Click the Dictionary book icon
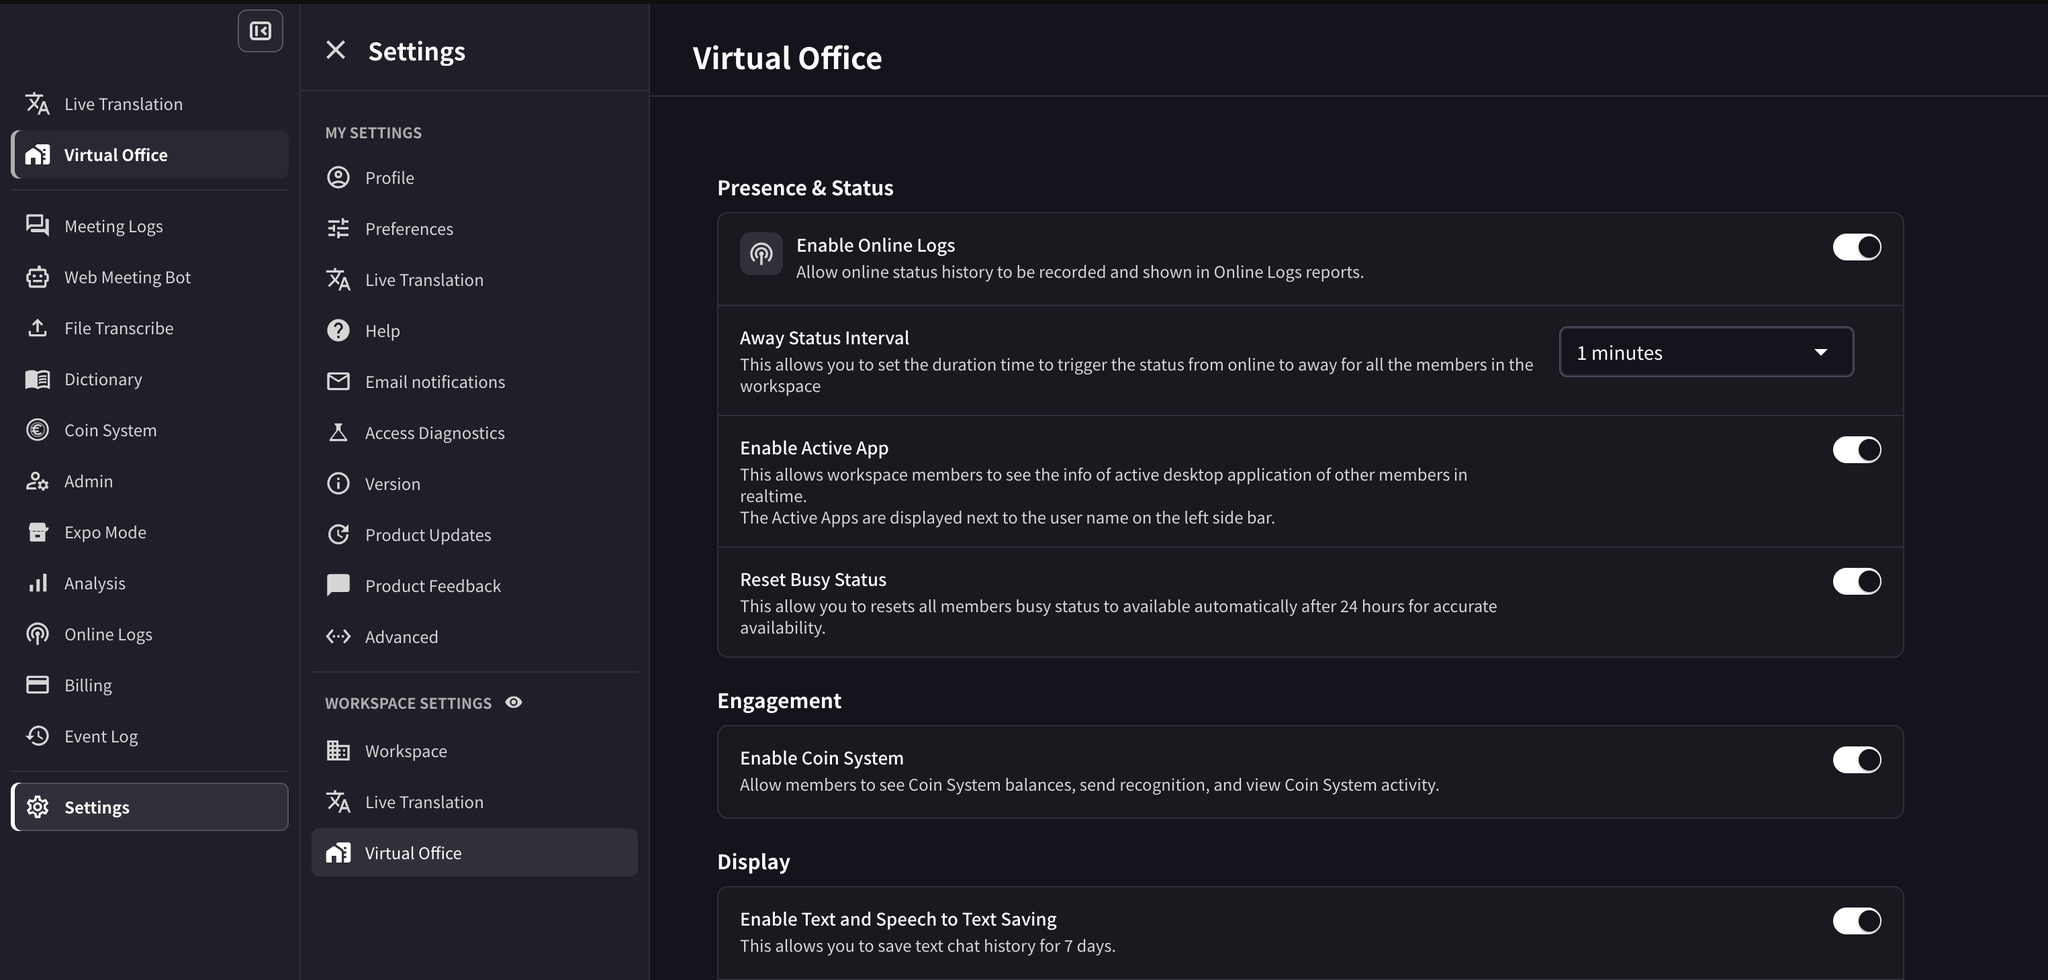 37,379
